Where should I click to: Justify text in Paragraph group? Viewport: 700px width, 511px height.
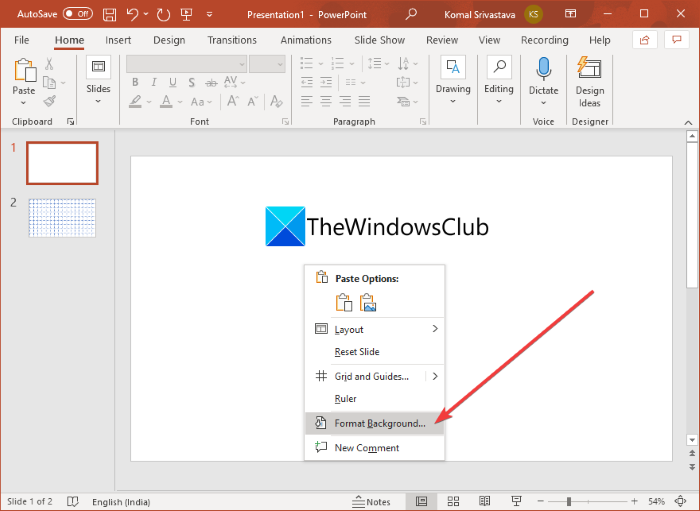(x=364, y=101)
